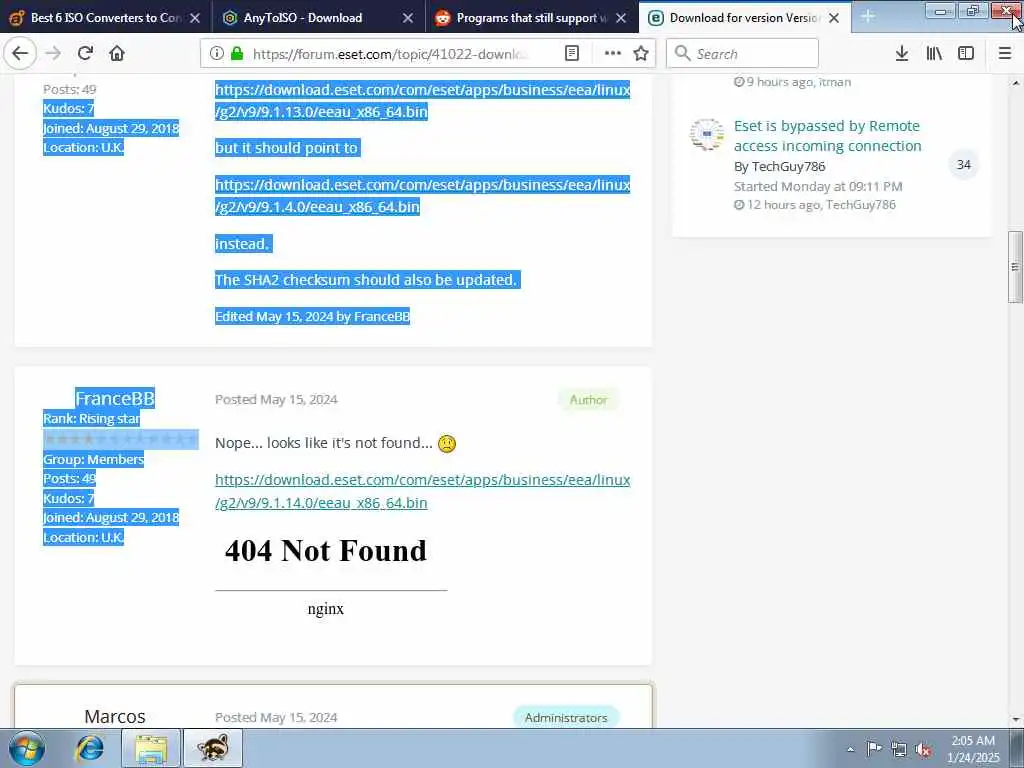
Task: Close the Programs that still support tab
Action: (621, 18)
